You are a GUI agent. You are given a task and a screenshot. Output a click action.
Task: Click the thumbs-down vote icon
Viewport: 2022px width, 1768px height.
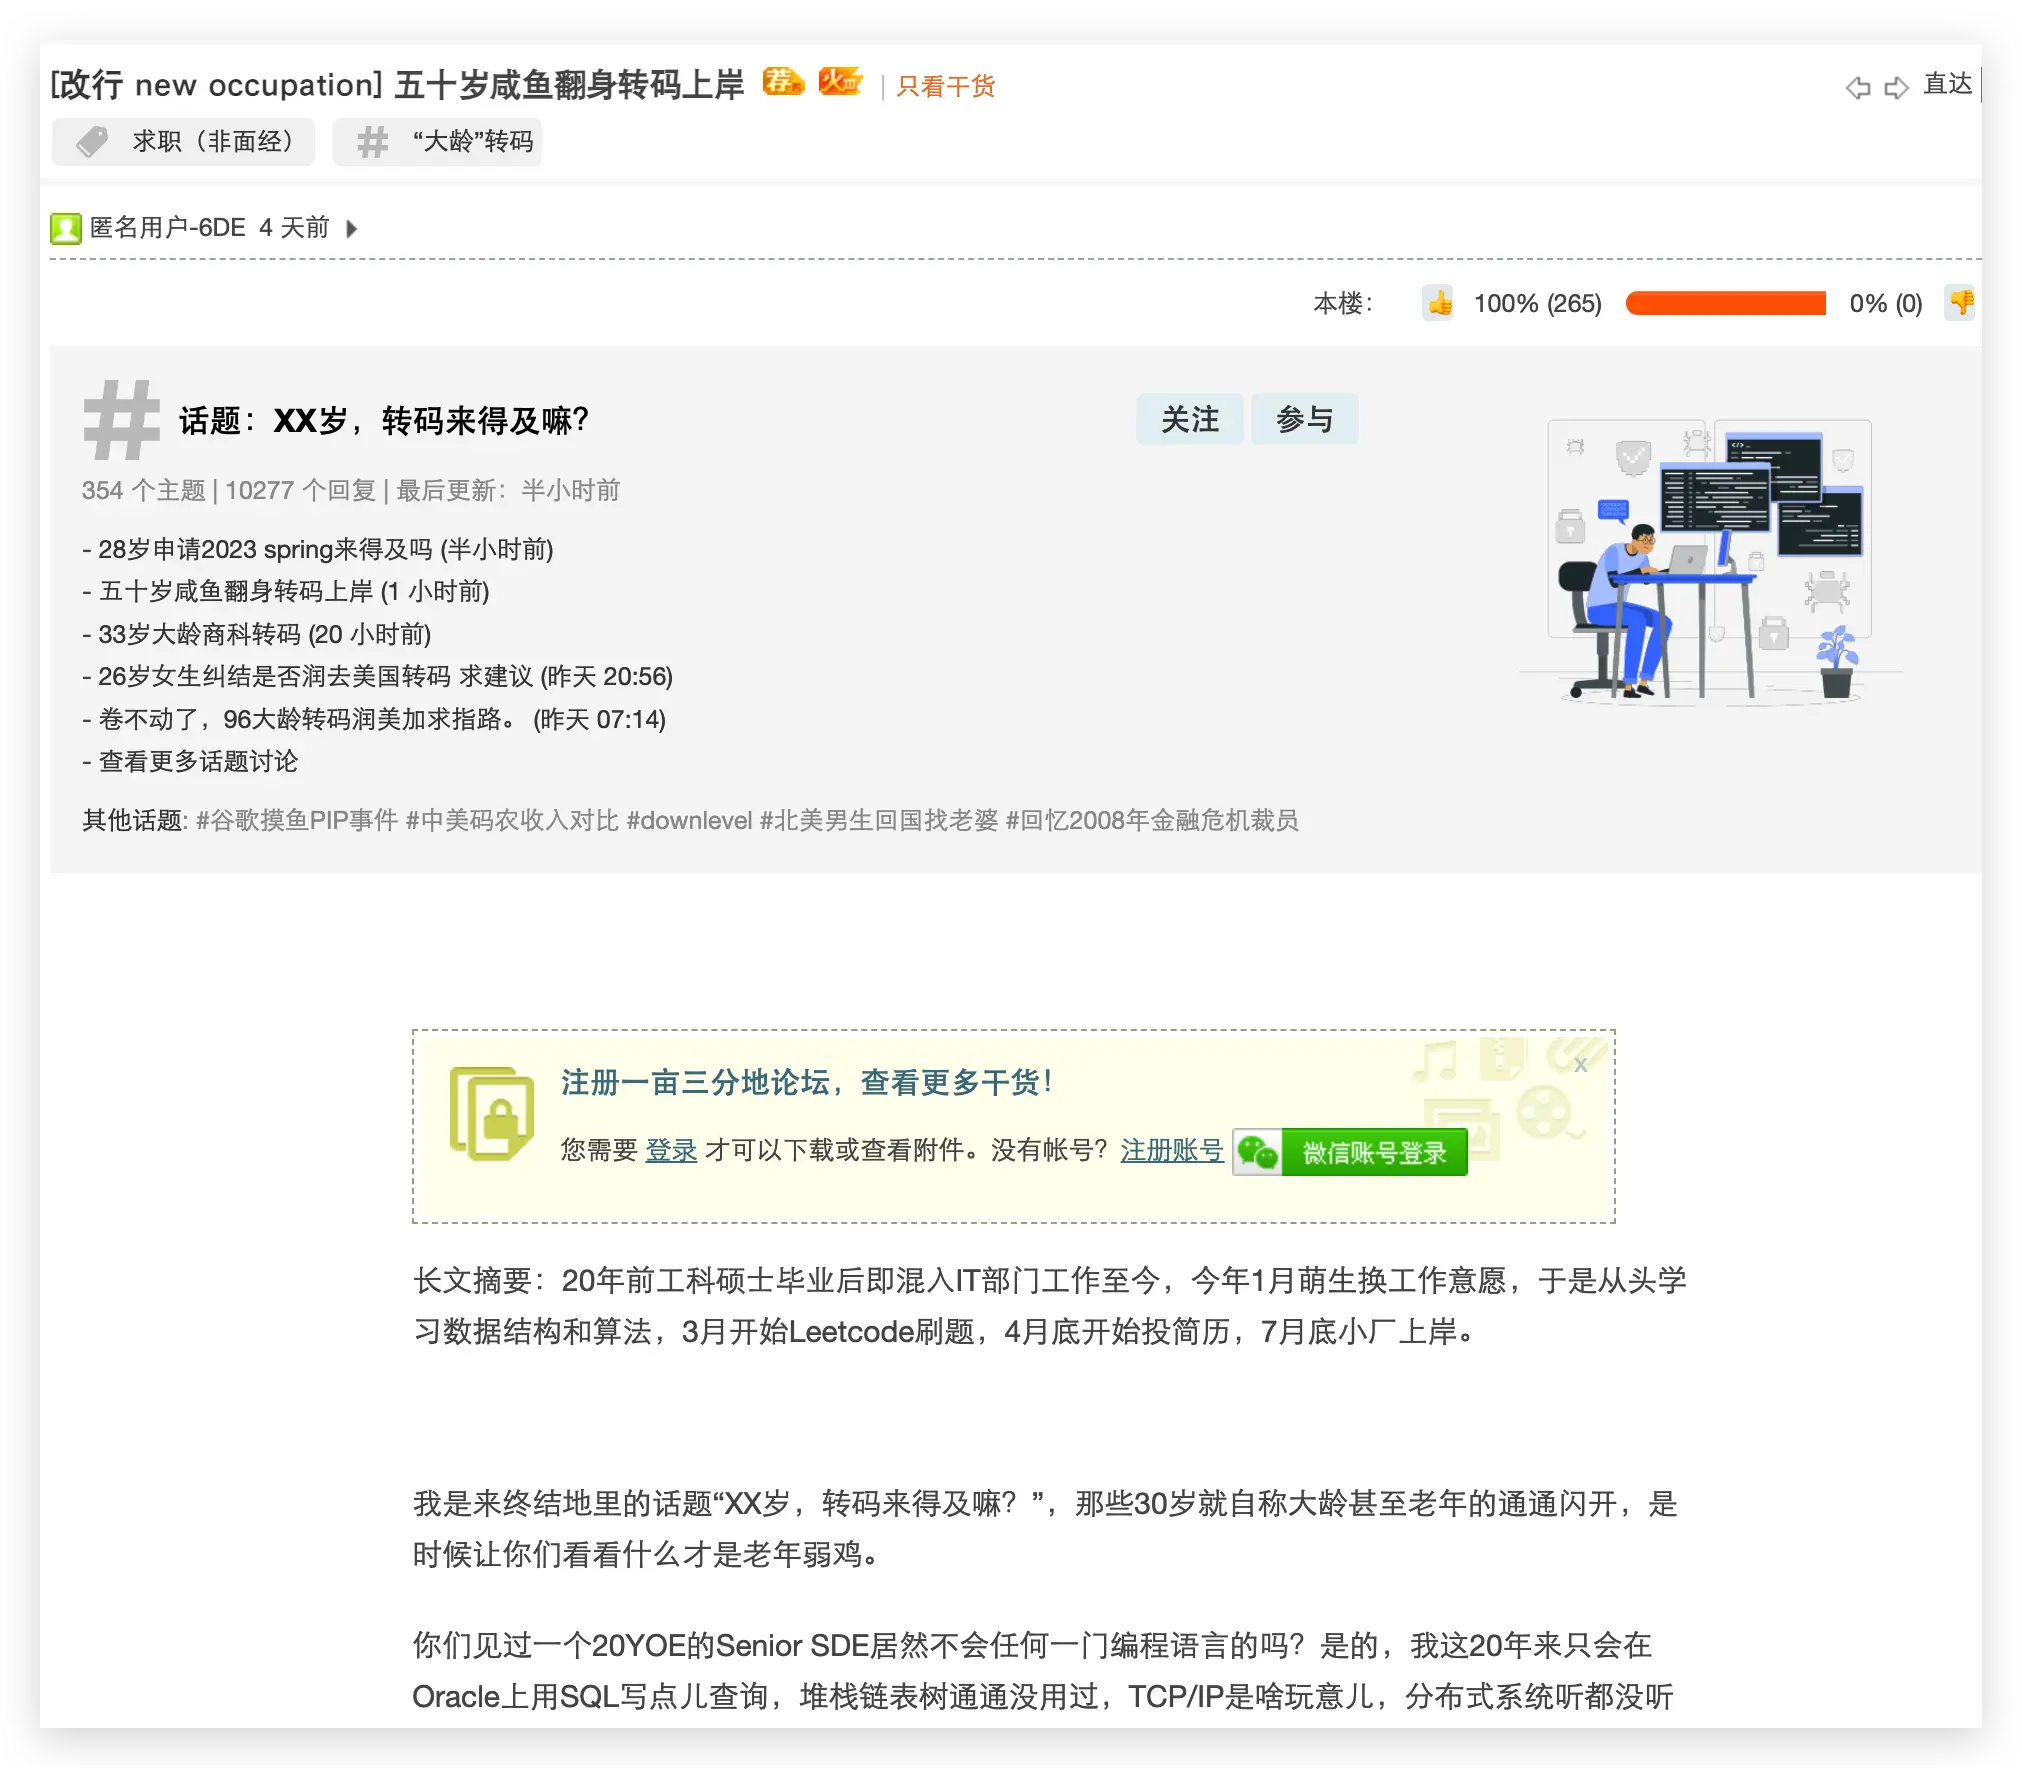pyautogui.click(x=1961, y=302)
